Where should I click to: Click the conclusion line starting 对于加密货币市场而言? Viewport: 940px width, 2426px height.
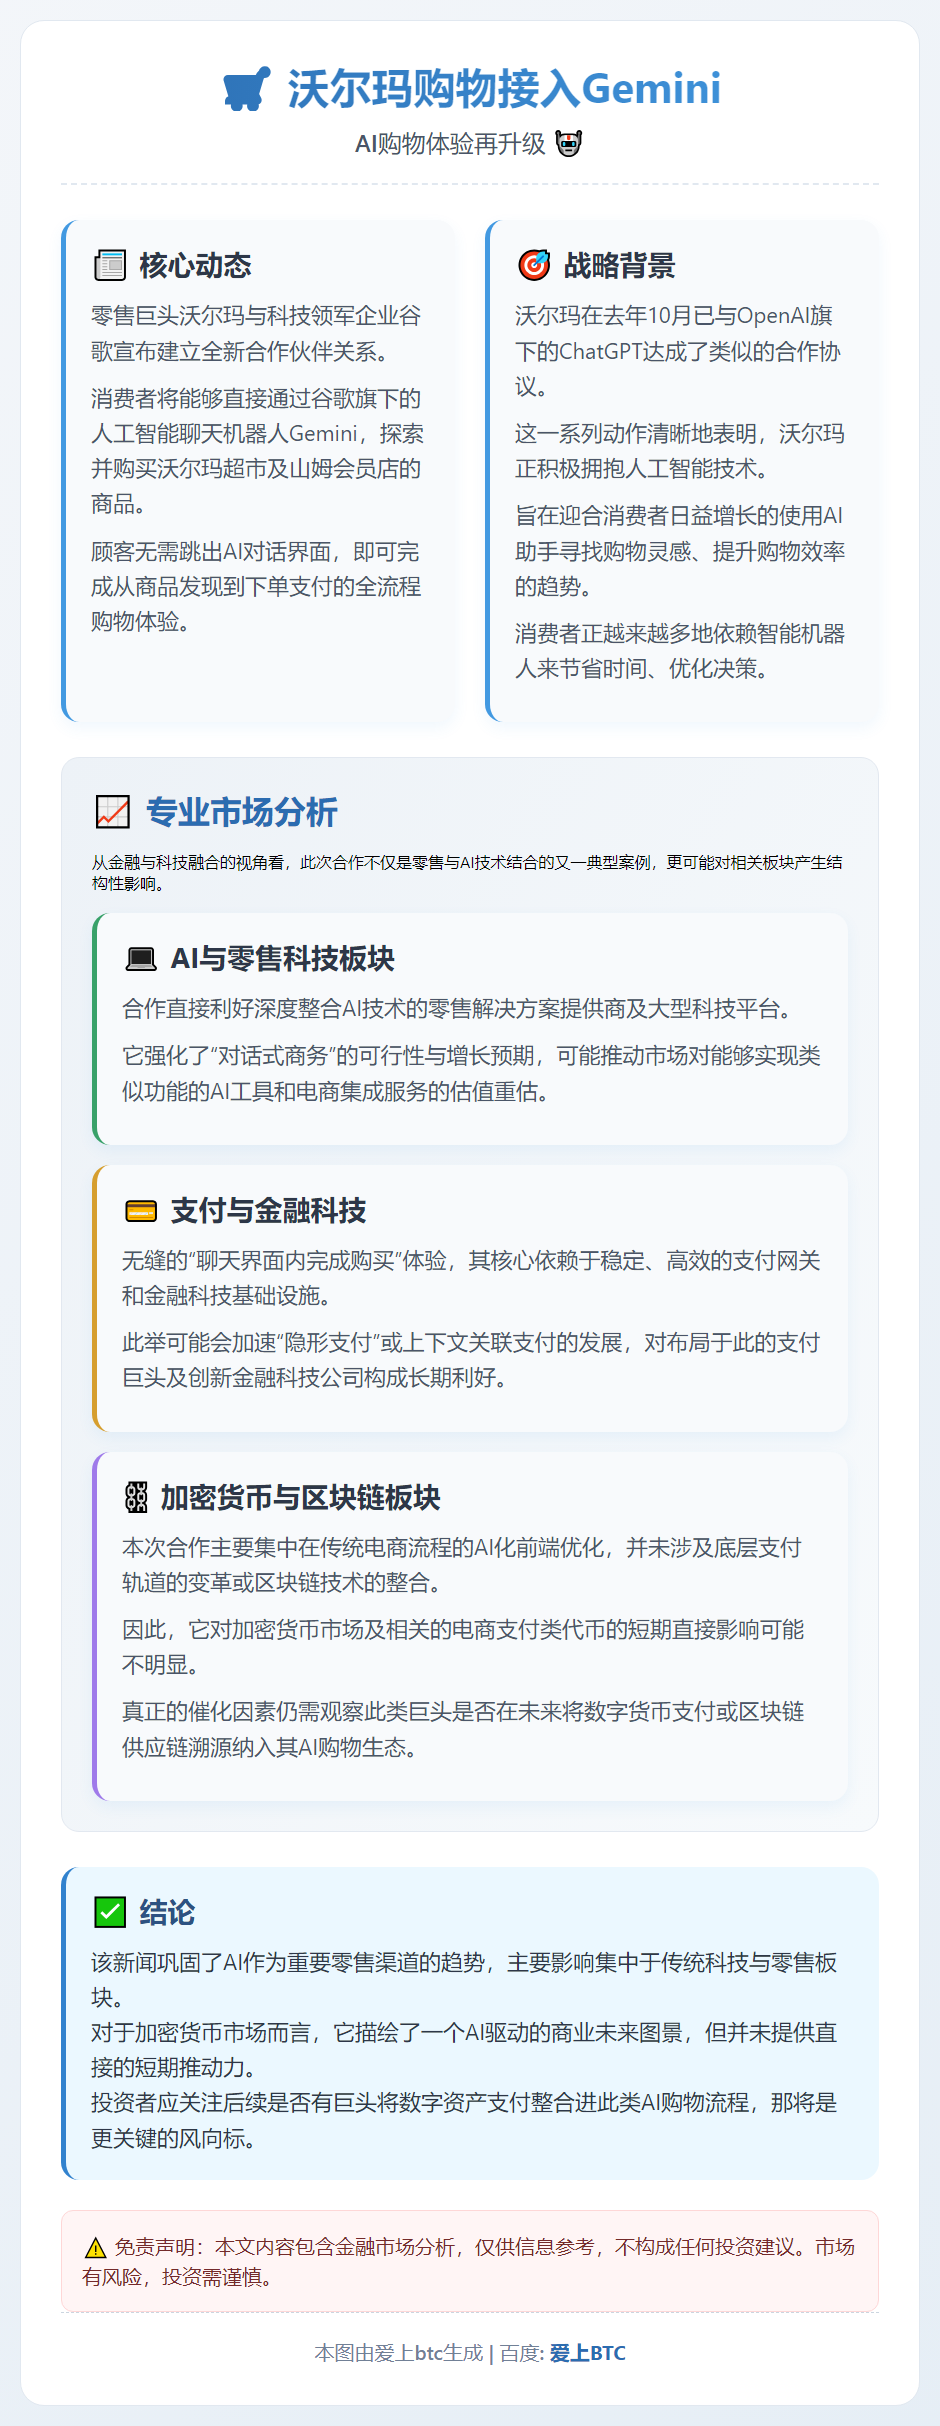464,2050
